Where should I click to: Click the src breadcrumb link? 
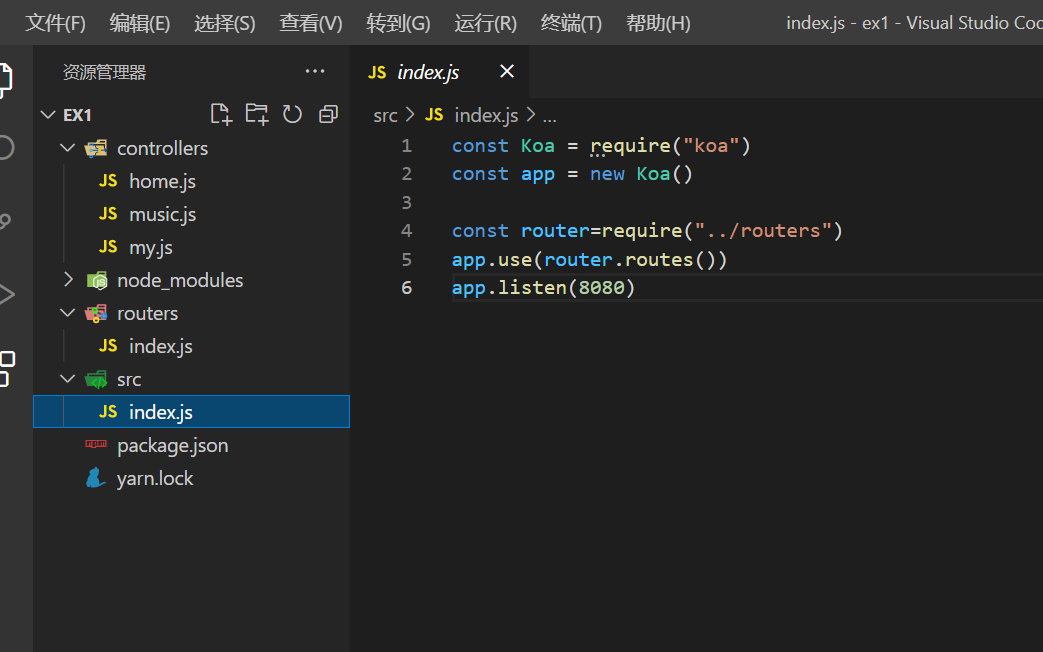(x=385, y=116)
